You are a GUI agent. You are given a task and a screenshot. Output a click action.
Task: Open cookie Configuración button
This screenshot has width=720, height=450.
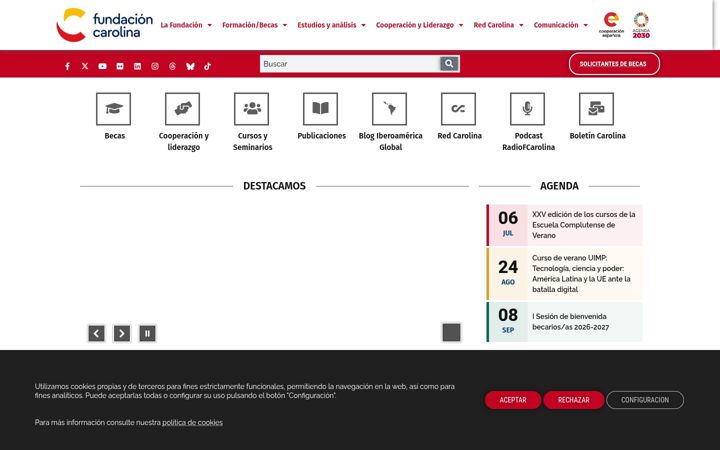[645, 400]
